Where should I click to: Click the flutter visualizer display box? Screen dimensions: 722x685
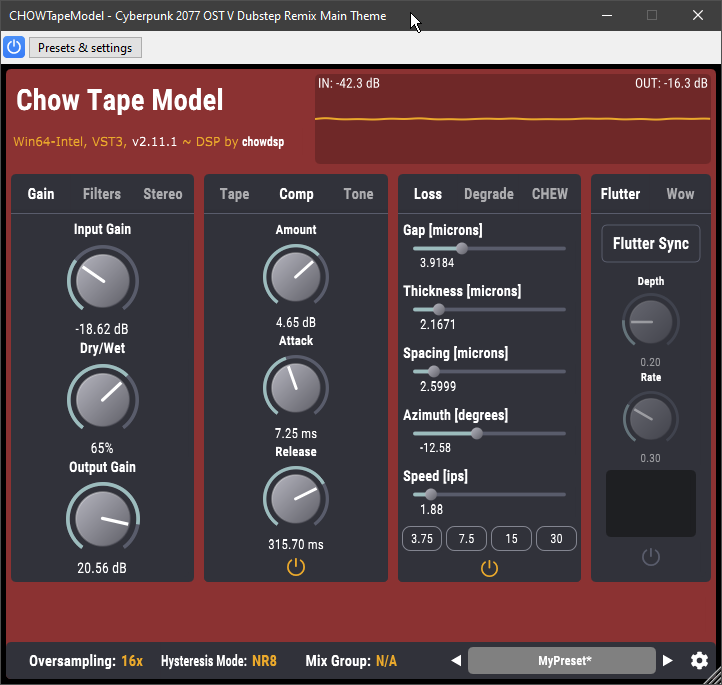click(x=651, y=504)
